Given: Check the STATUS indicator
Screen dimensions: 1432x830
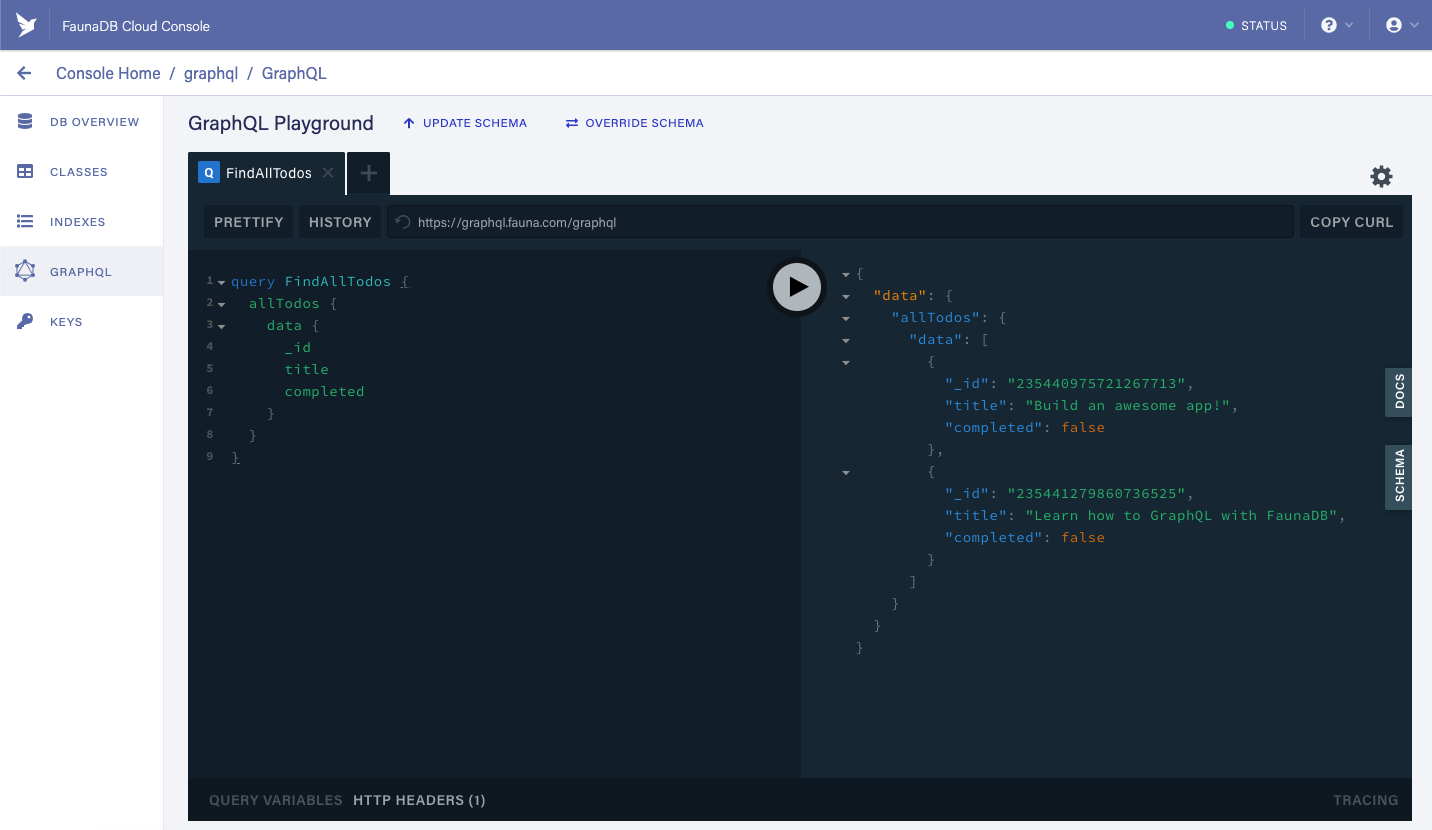Looking at the screenshot, I should click(1256, 26).
